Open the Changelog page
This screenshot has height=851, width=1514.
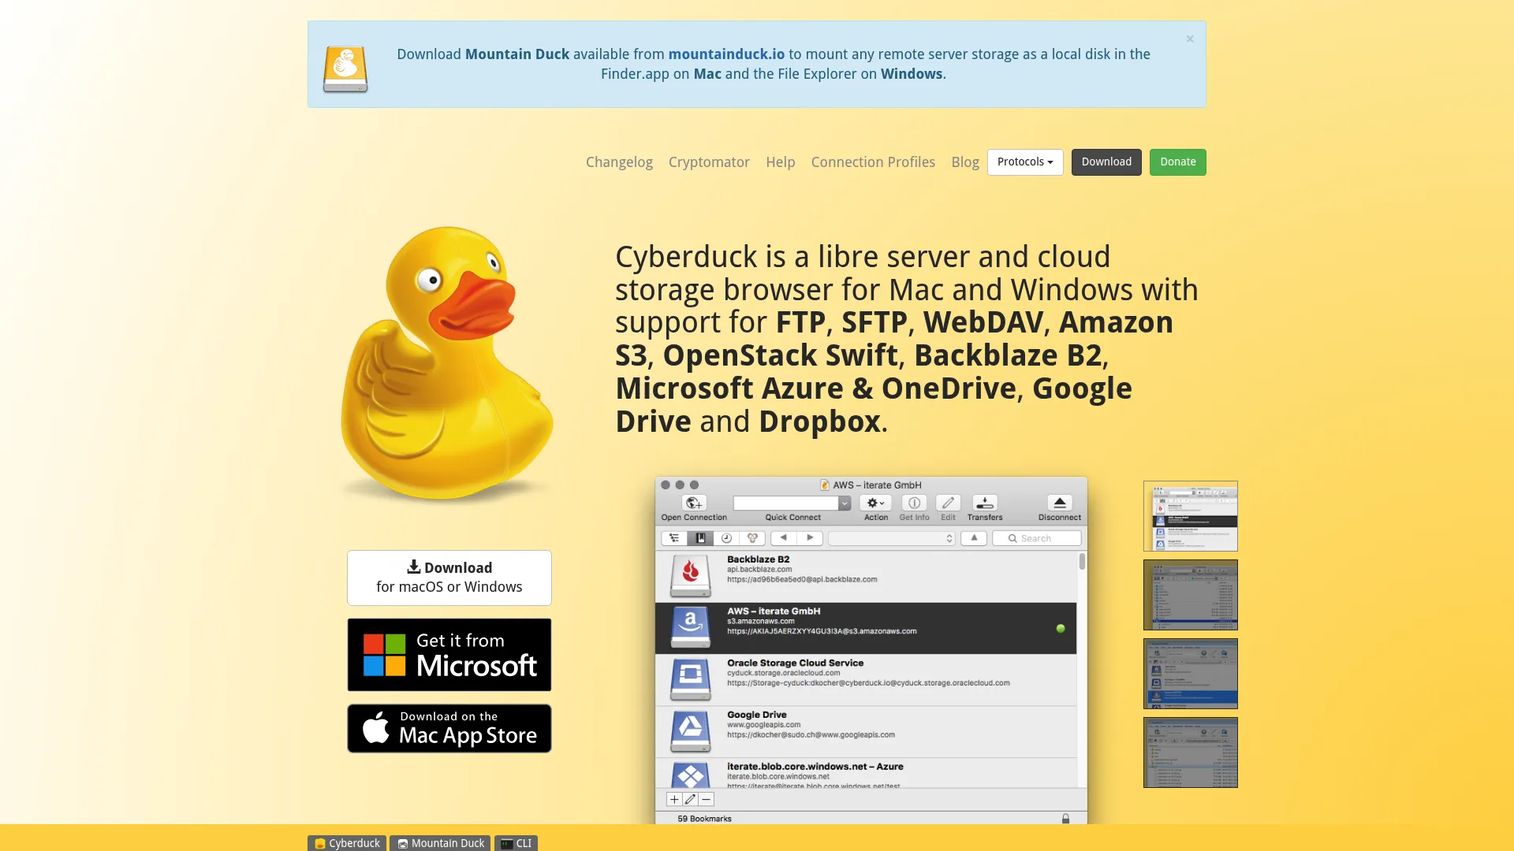point(619,162)
